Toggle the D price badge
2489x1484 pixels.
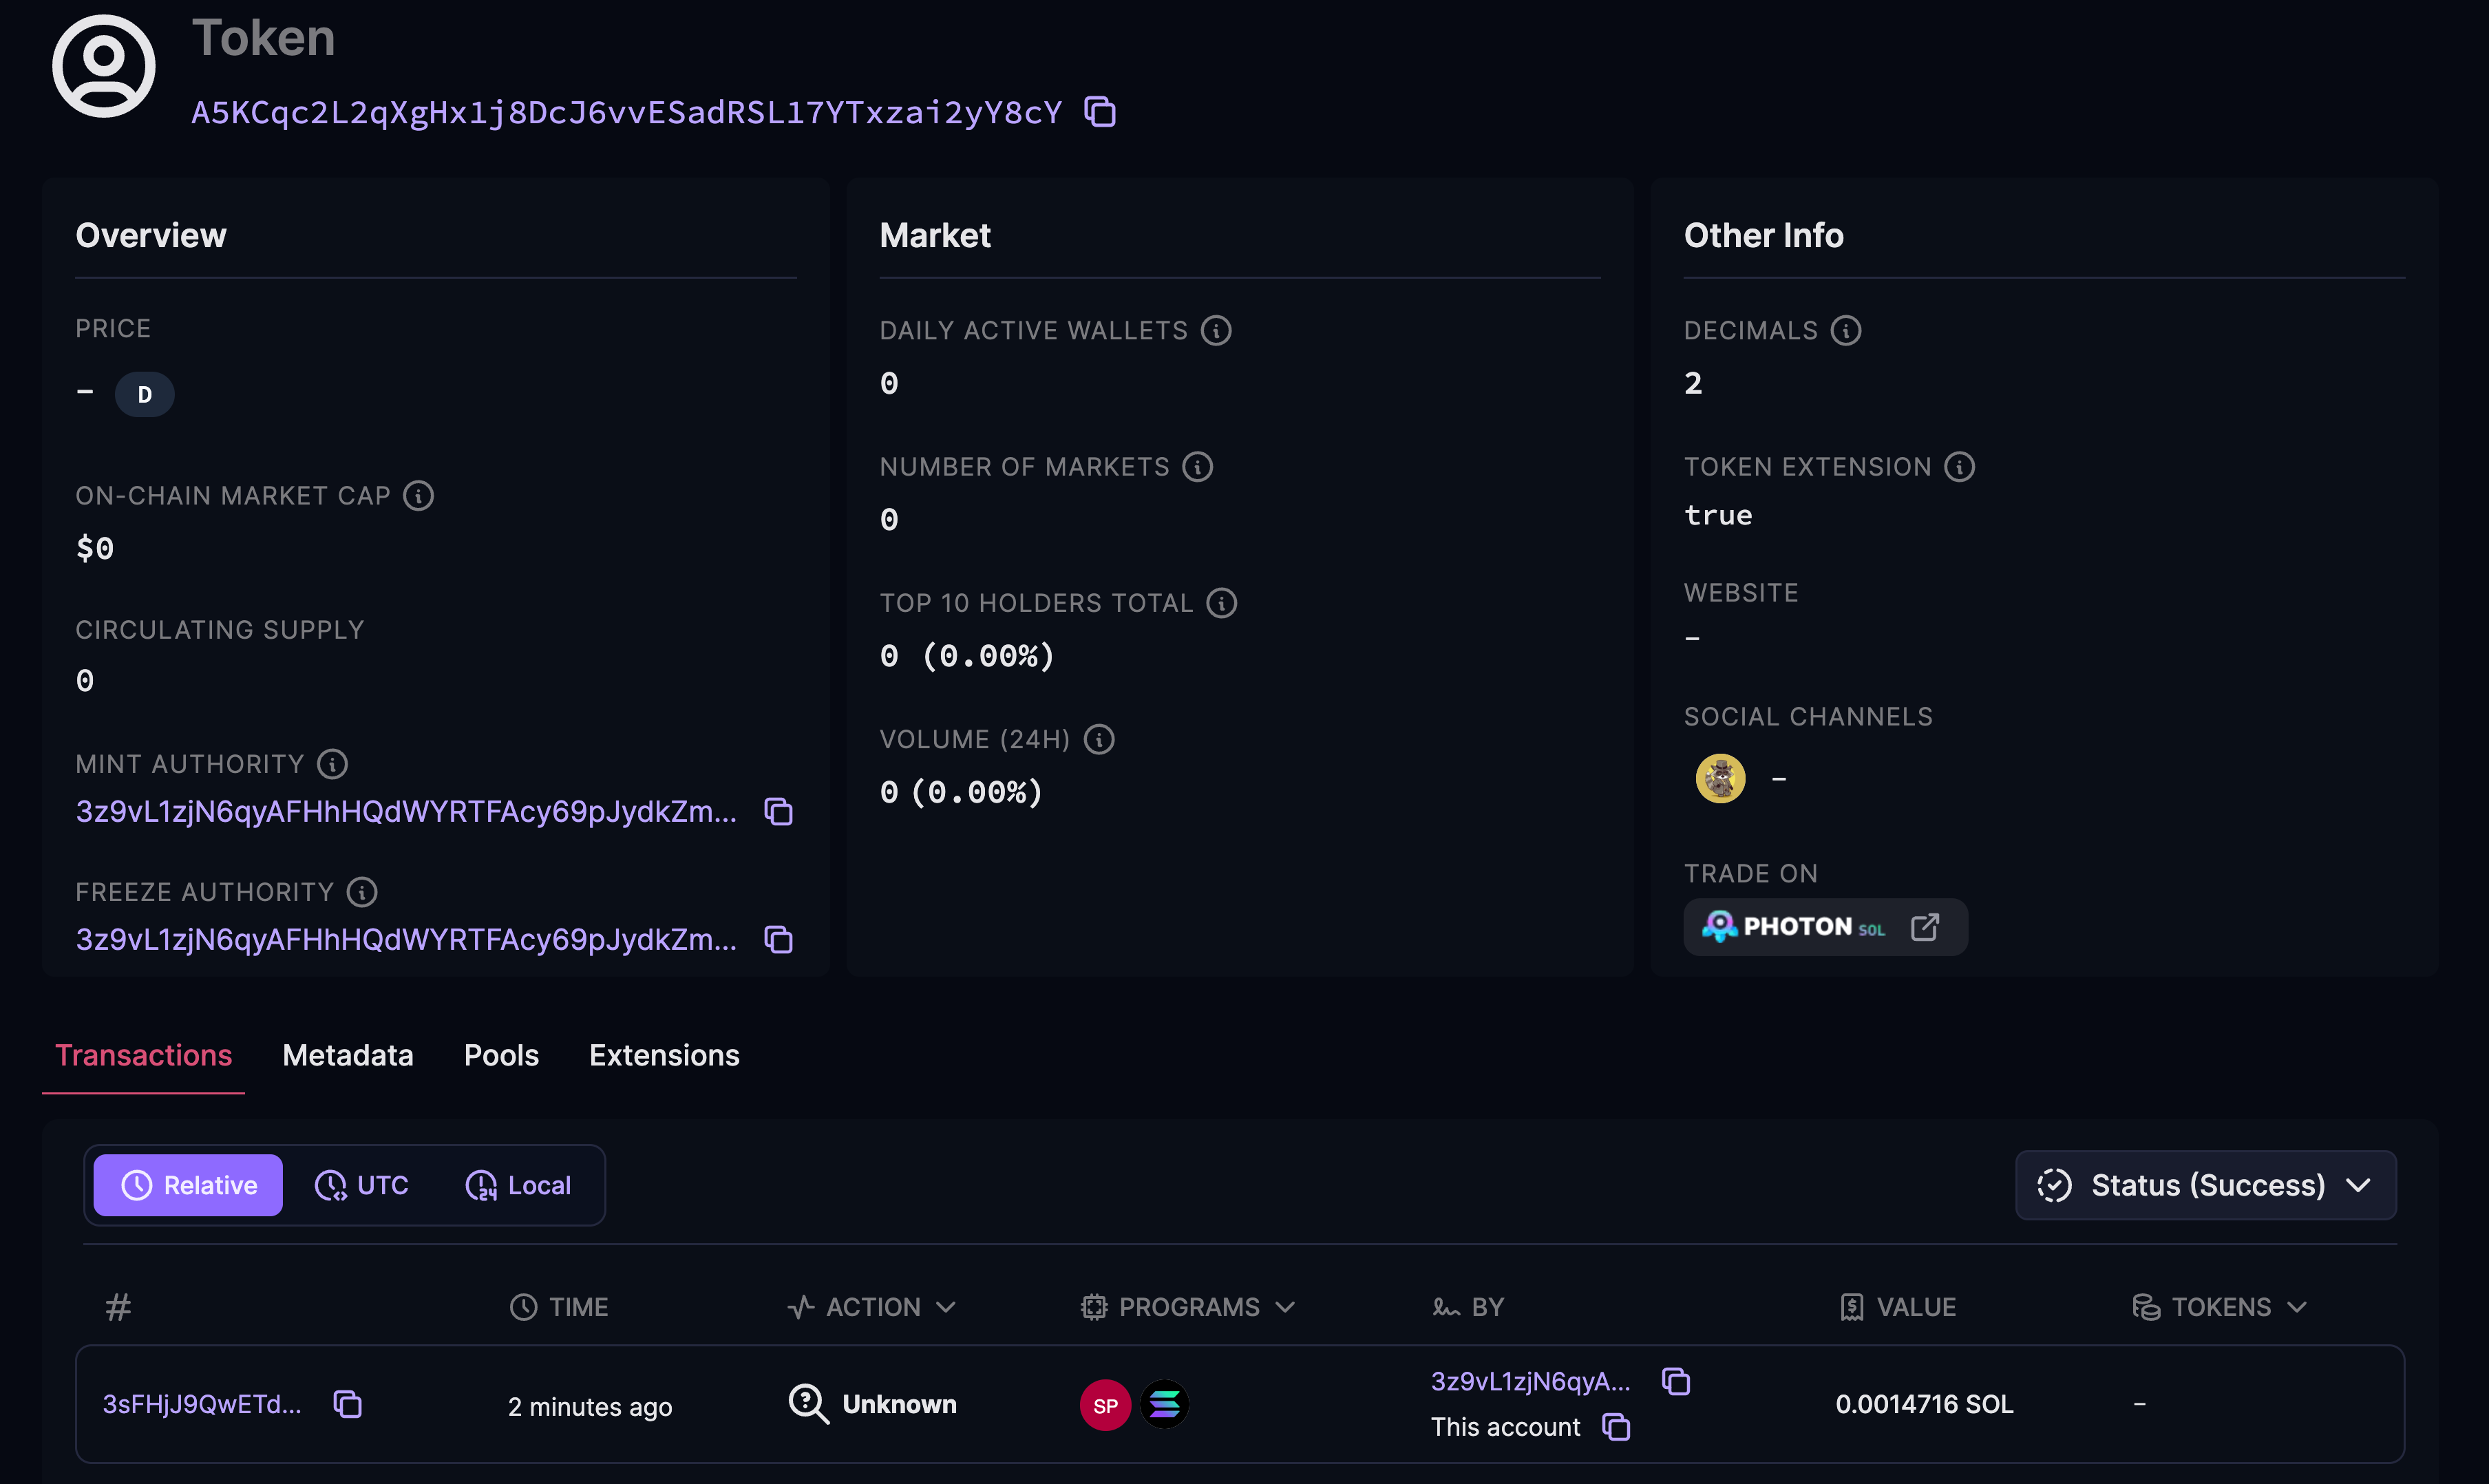tap(144, 395)
